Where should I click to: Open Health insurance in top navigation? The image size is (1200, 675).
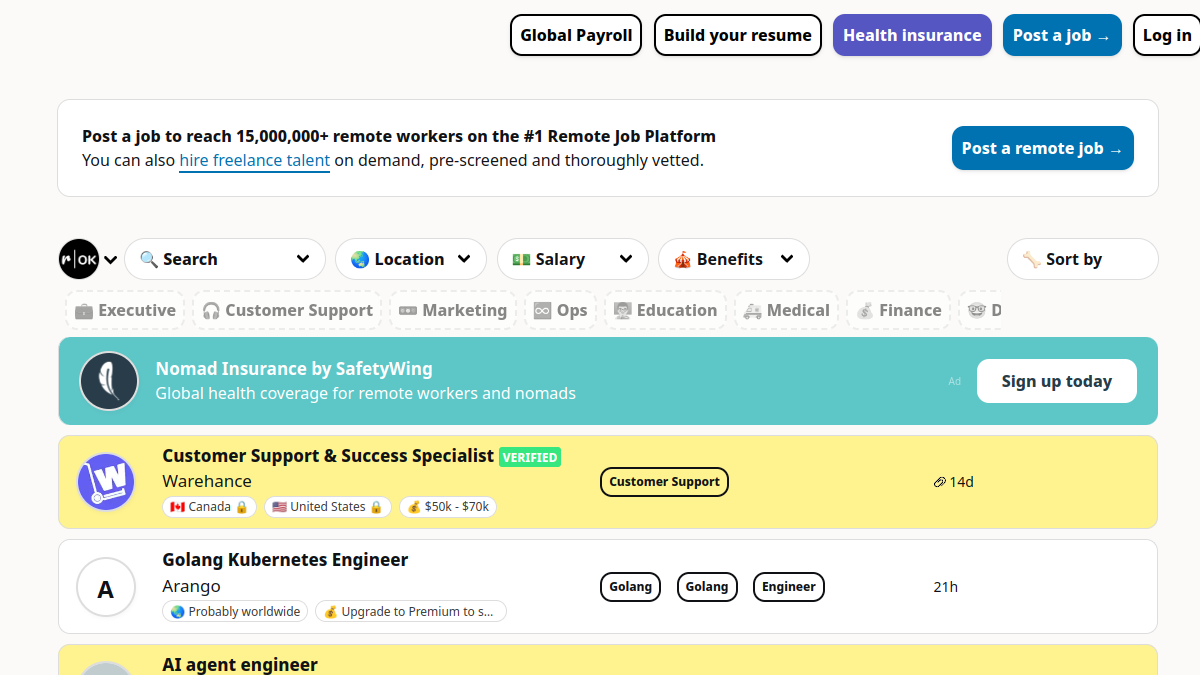[912, 35]
